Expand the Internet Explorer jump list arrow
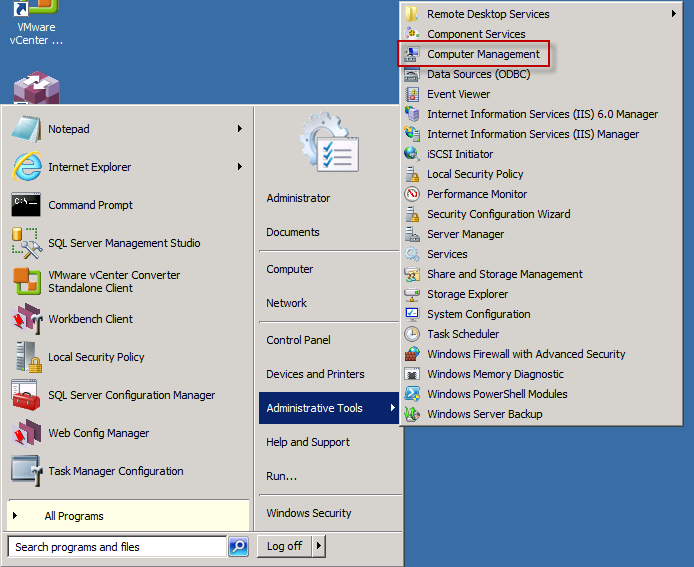This screenshot has width=694, height=567. click(239, 167)
